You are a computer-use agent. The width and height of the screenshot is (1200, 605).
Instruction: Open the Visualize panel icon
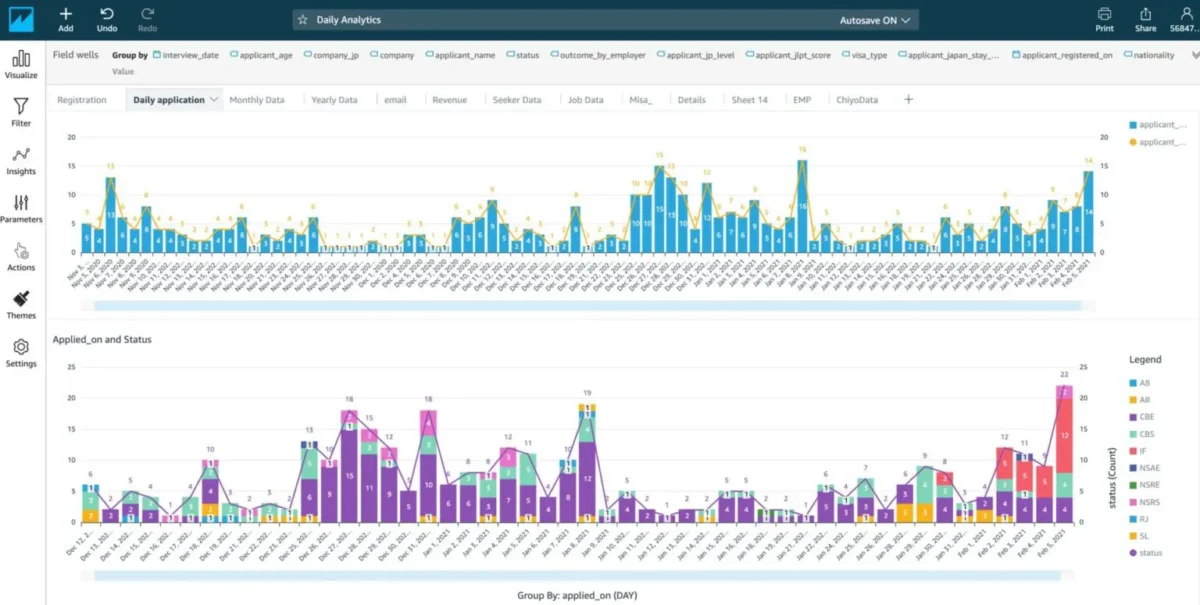(x=21, y=58)
